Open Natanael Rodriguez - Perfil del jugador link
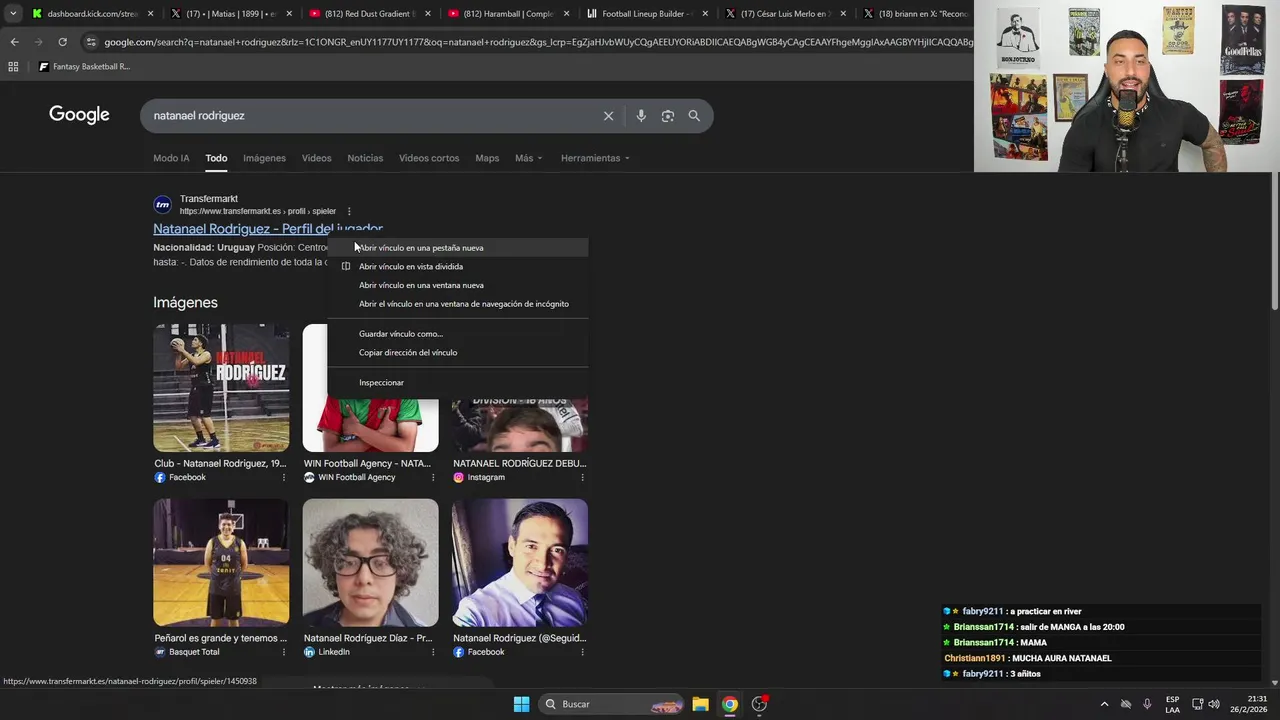 click(268, 229)
